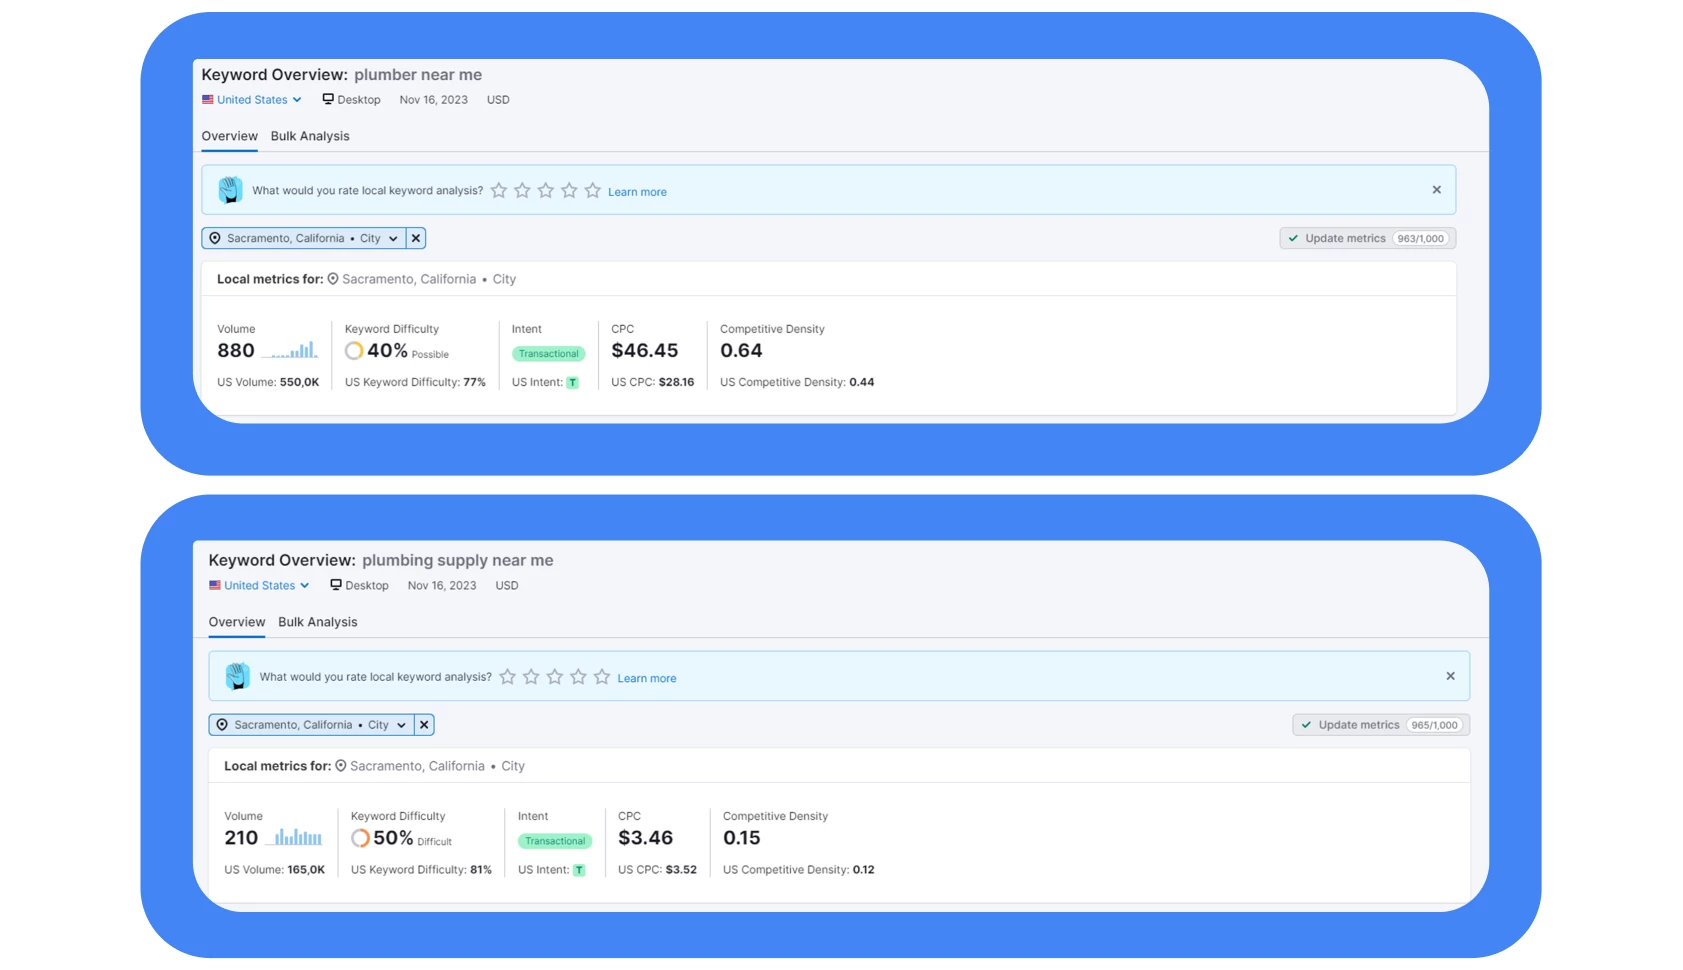Viewport: 1683px width, 970px height.
Task: Remove Sacramento location filter in plumber near me panel
Action: [416, 238]
